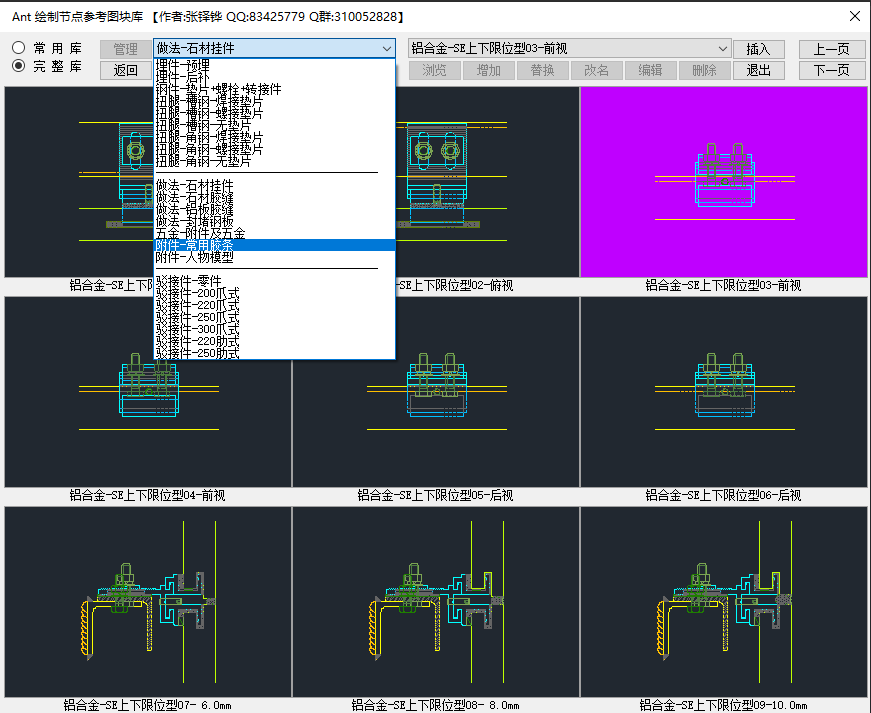The width and height of the screenshot is (871, 713).
Task: Select the 上下限位型07- 6.0mm block thumbnail
Action: pos(148,602)
